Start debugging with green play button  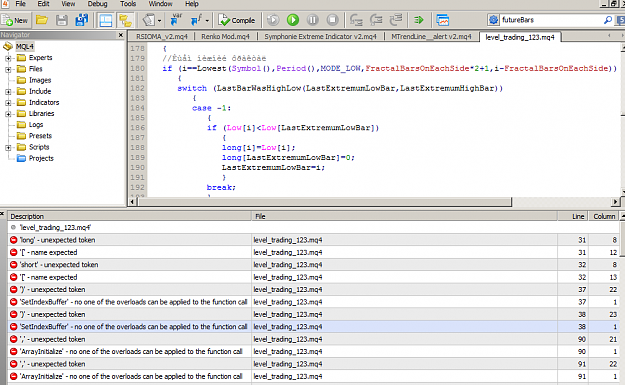pos(293,20)
